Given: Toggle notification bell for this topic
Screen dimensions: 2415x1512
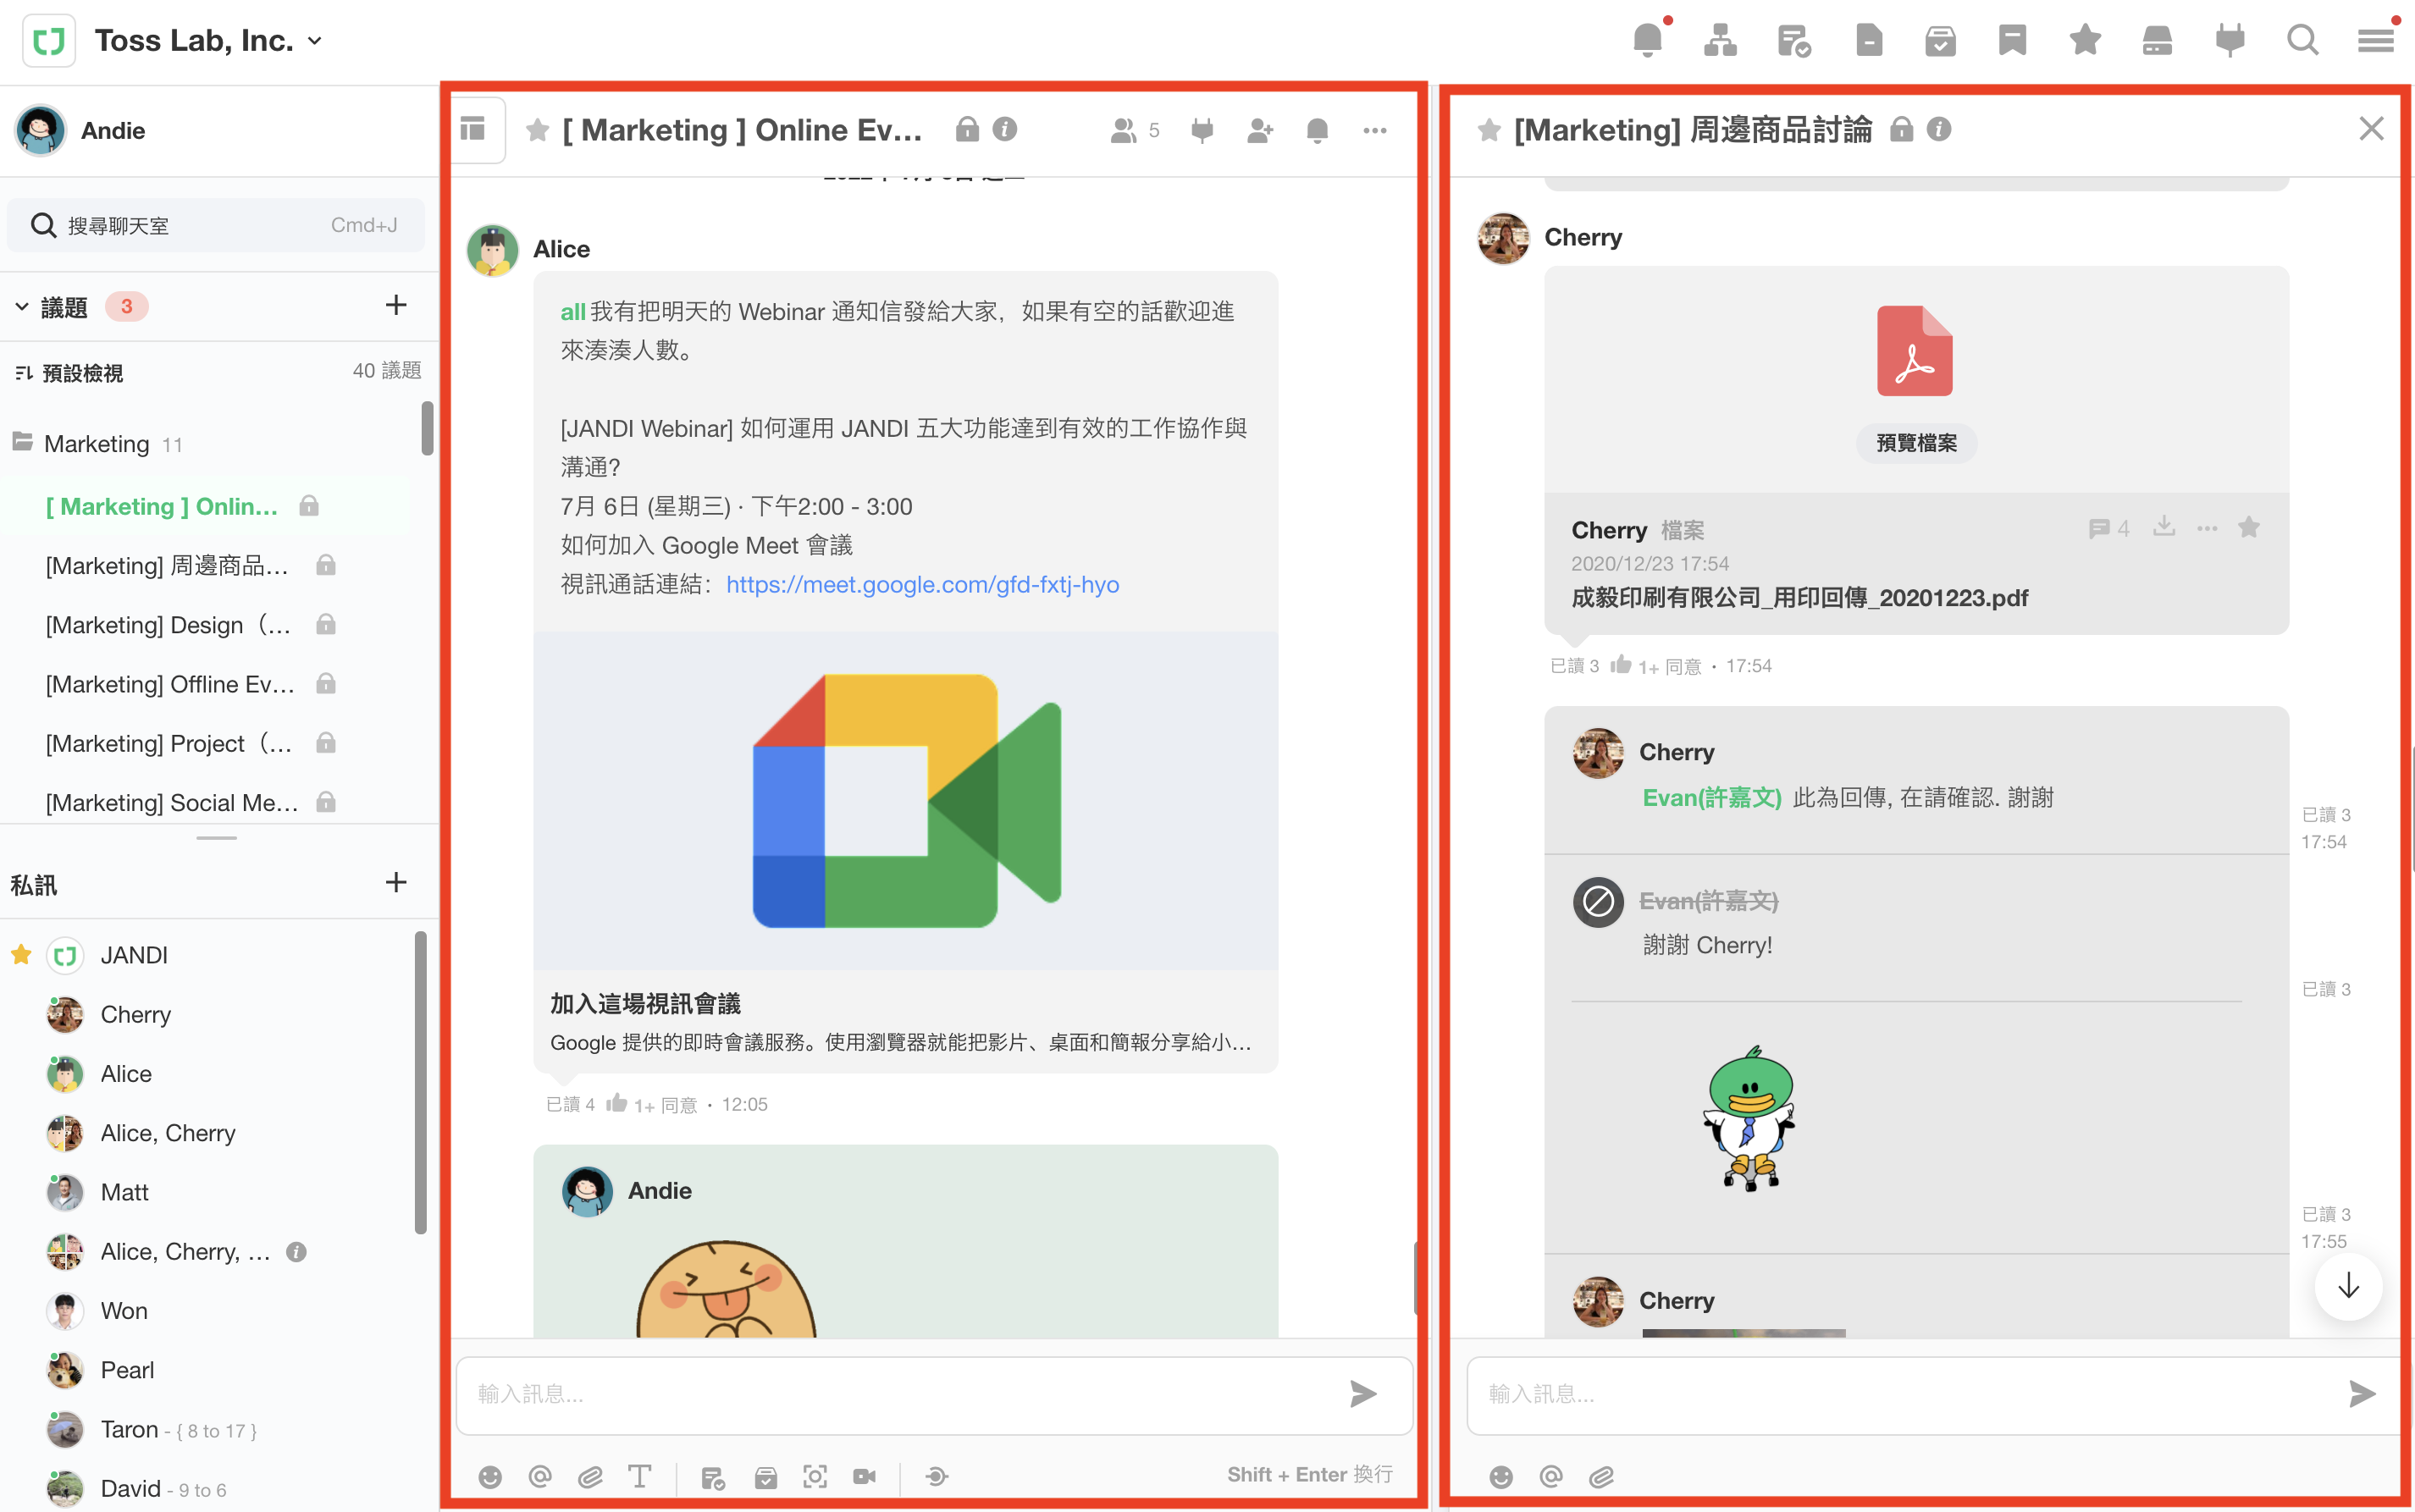Looking at the screenshot, I should coord(1318,130).
